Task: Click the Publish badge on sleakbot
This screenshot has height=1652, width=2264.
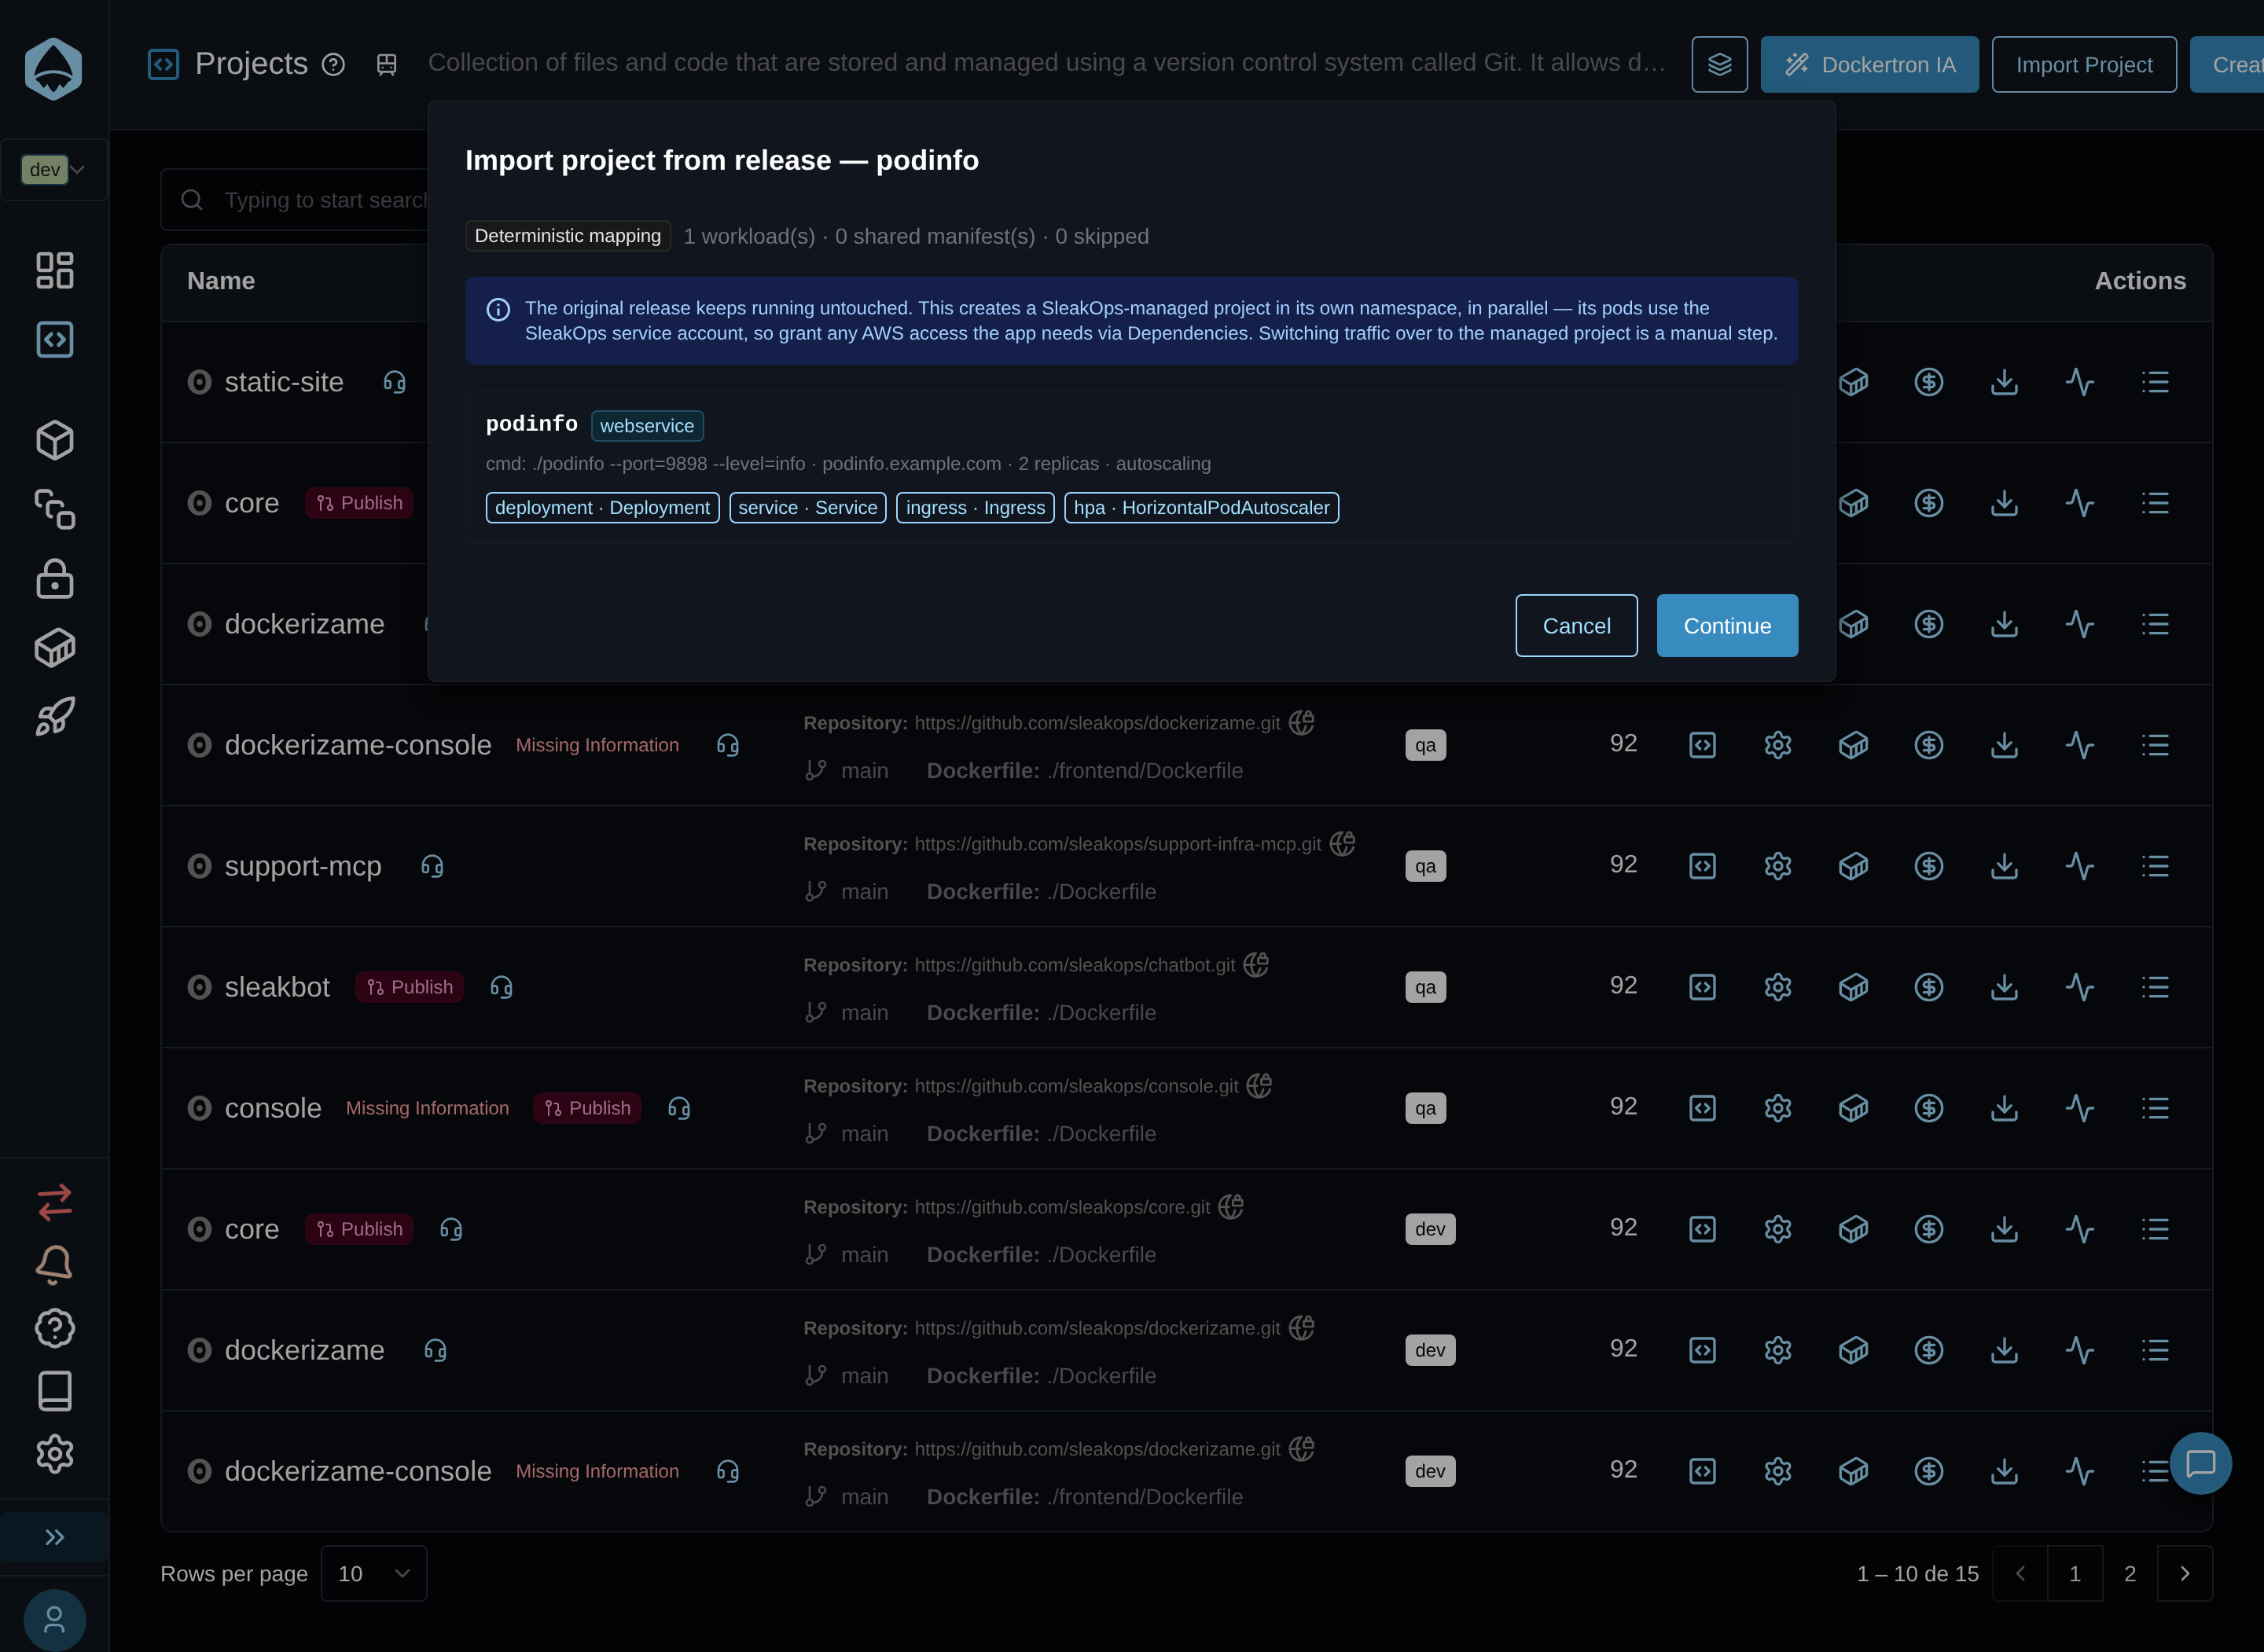Action: (409, 987)
